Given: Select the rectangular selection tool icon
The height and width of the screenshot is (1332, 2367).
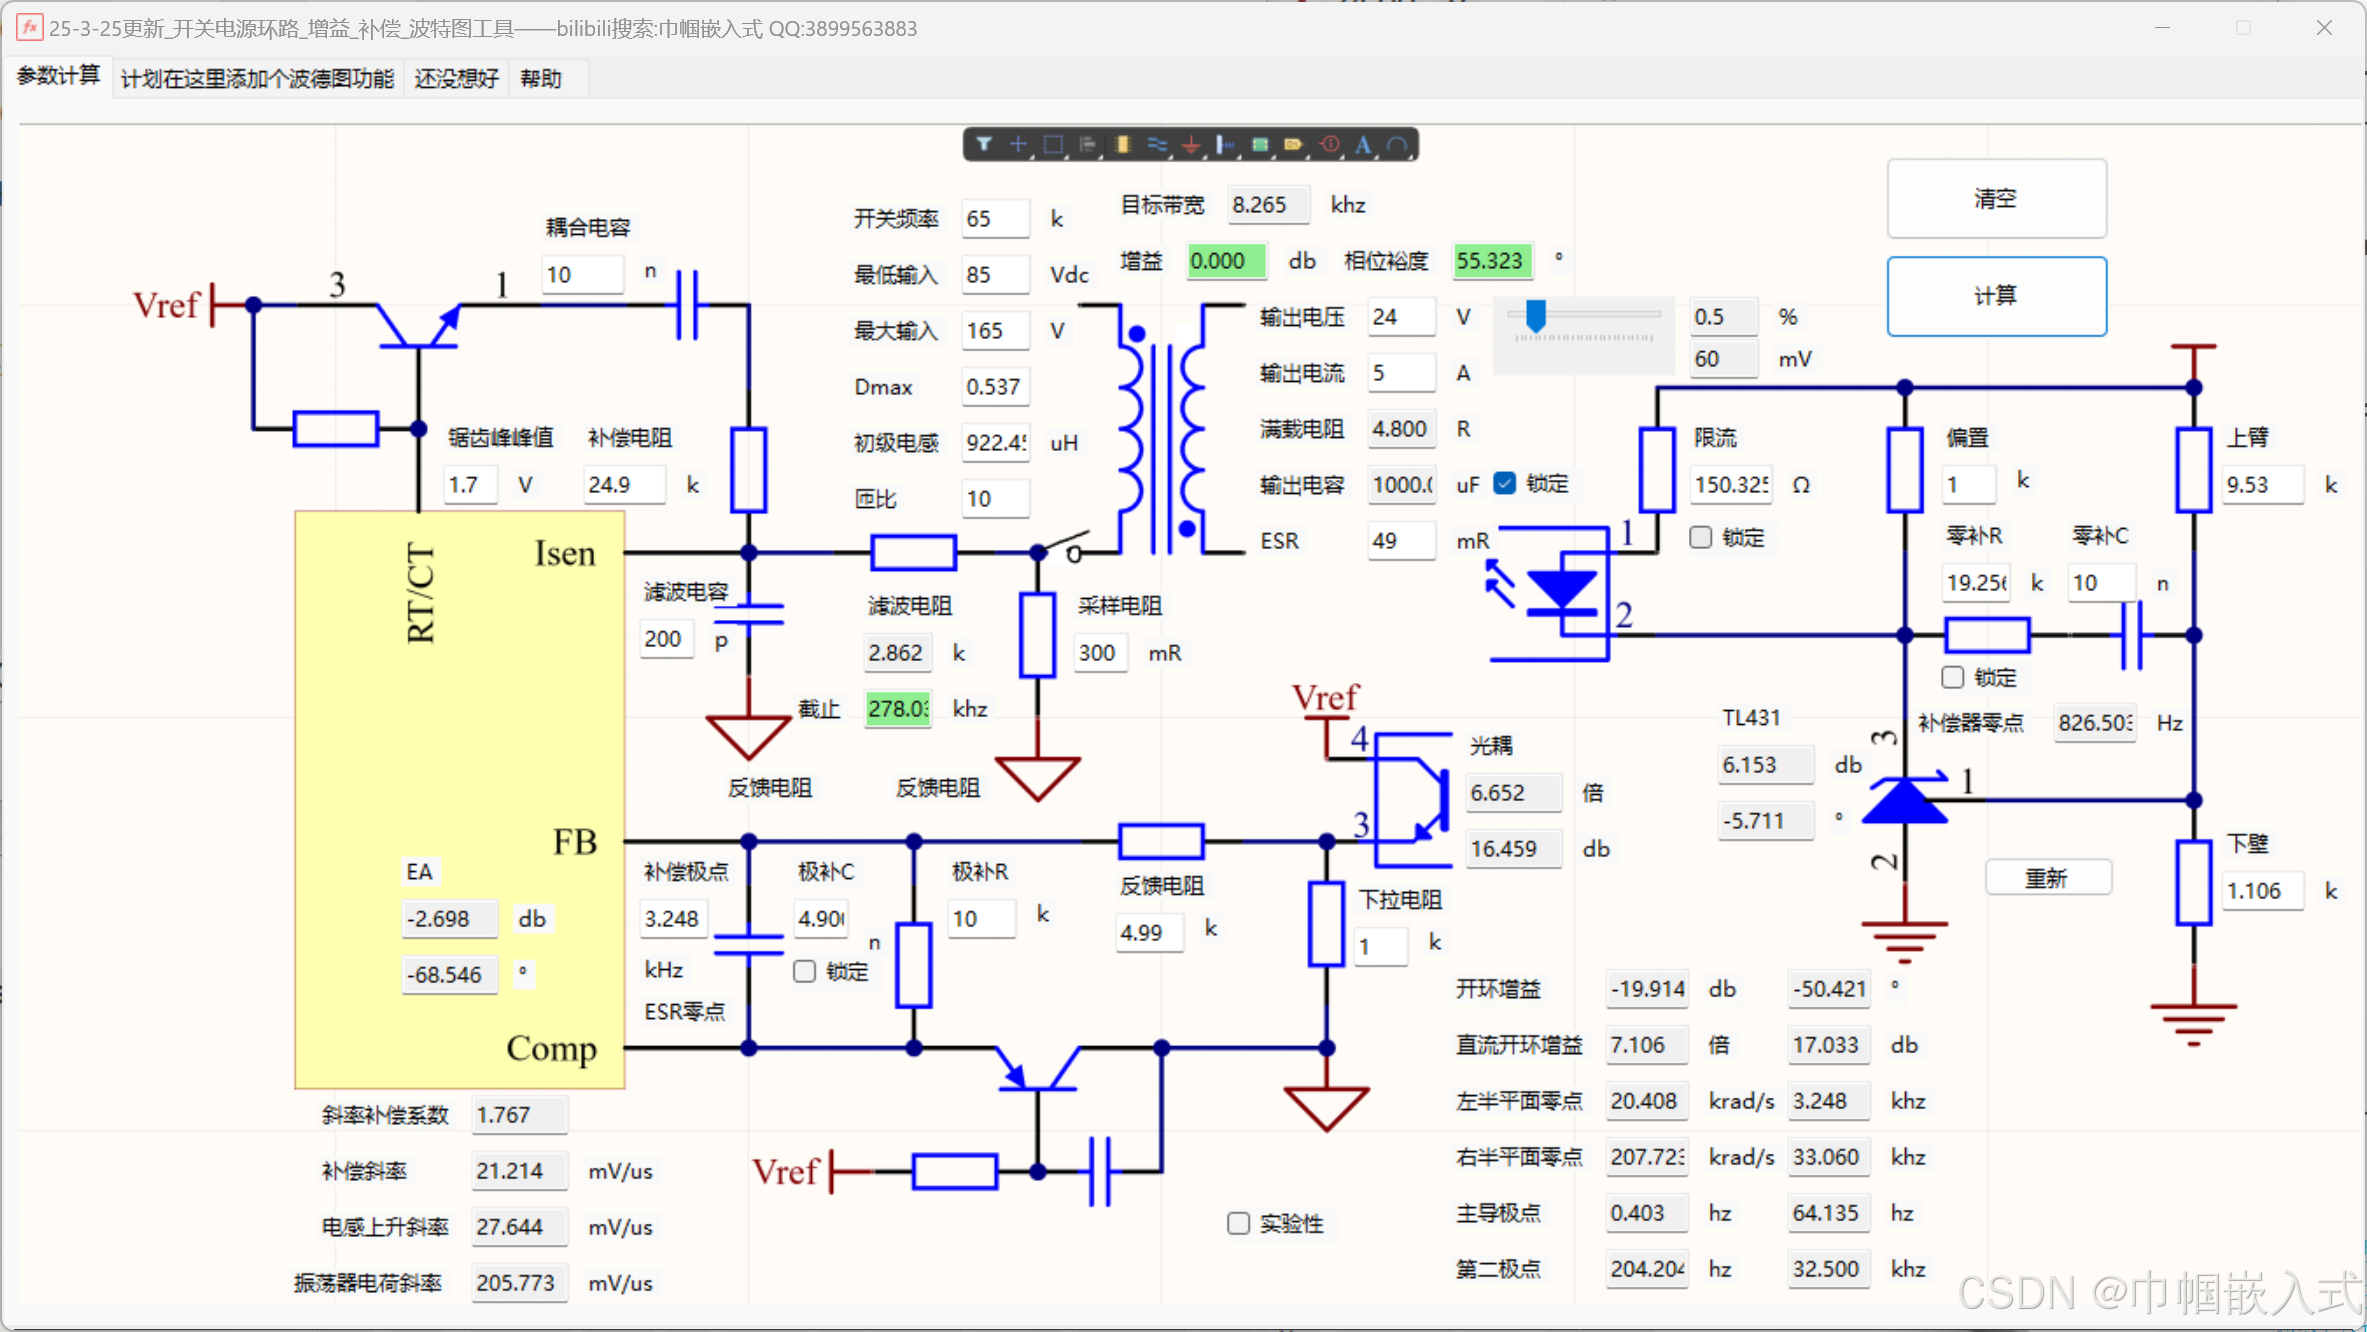Looking at the screenshot, I should (1053, 145).
